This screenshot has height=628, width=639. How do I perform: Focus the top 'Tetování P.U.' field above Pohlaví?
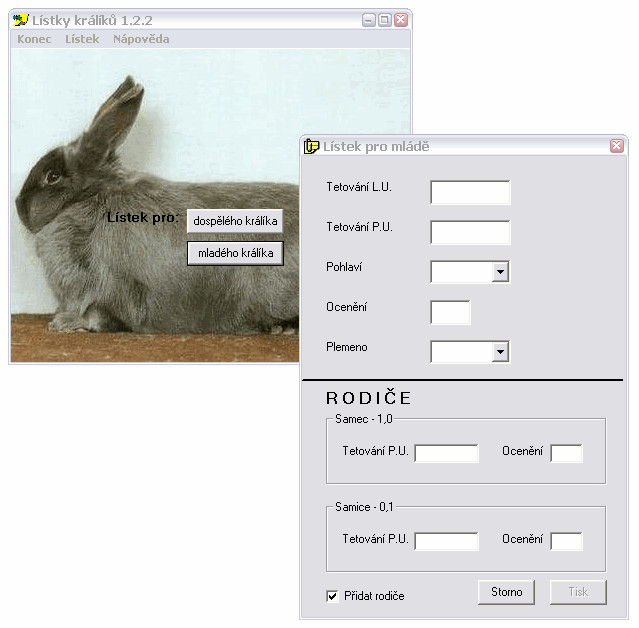470,232
